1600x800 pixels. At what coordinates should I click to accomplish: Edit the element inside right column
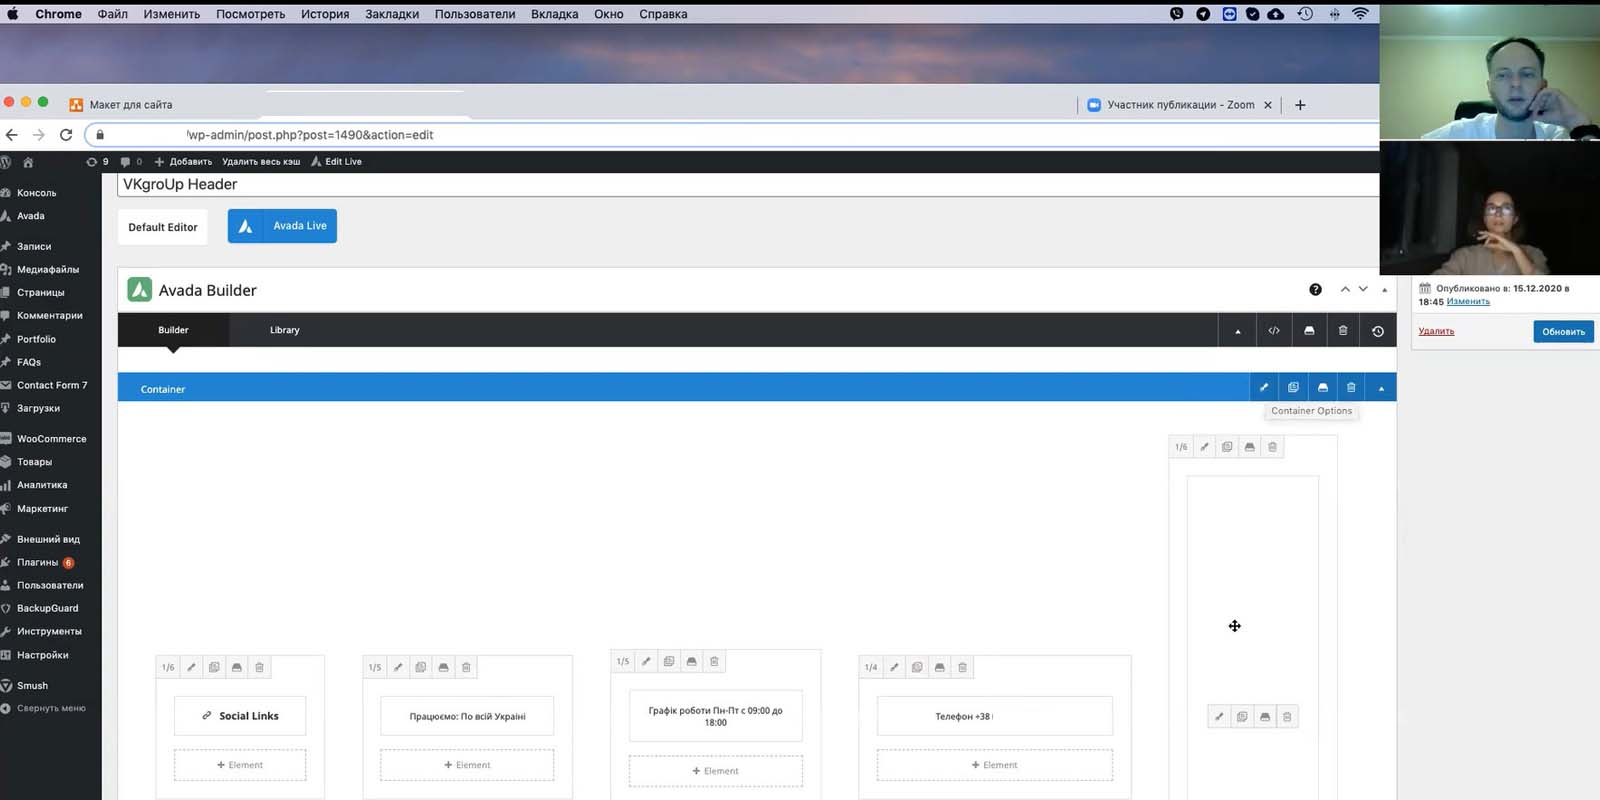(x=1219, y=716)
